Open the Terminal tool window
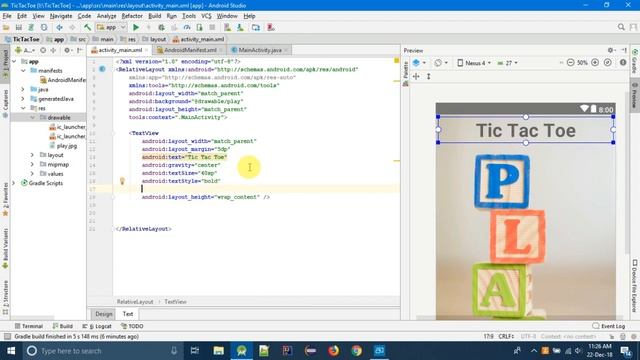 click(x=29, y=326)
